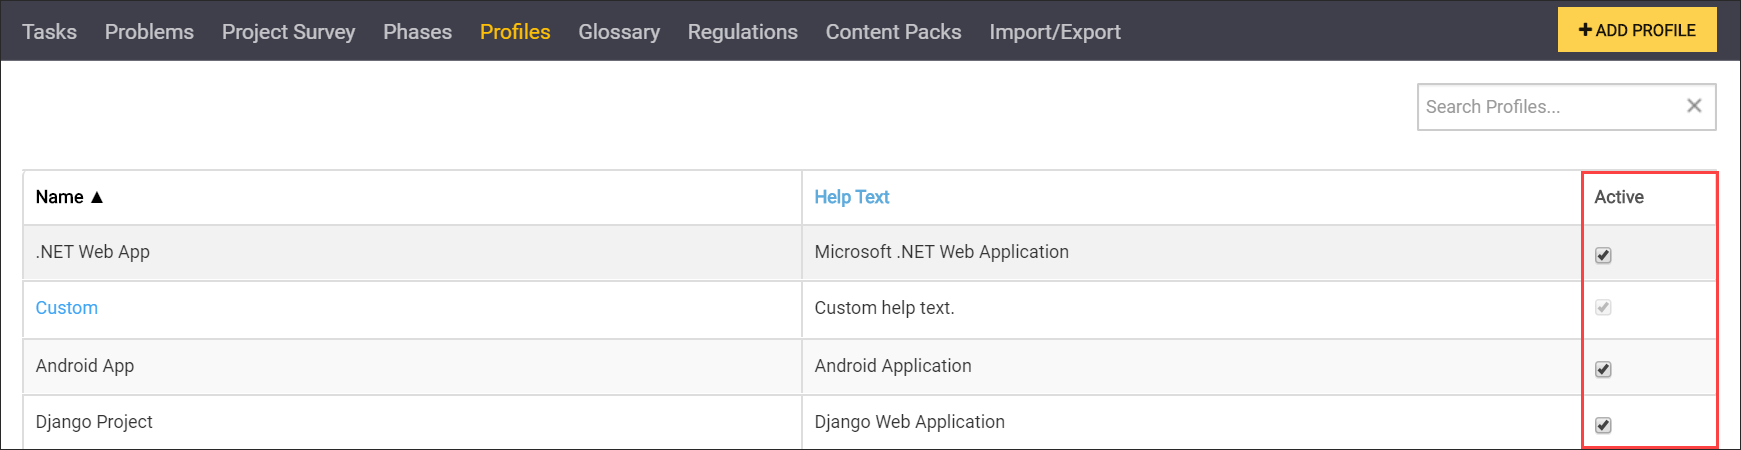Click the Name column sort arrow
The width and height of the screenshot is (1741, 450).
point(97,198)
